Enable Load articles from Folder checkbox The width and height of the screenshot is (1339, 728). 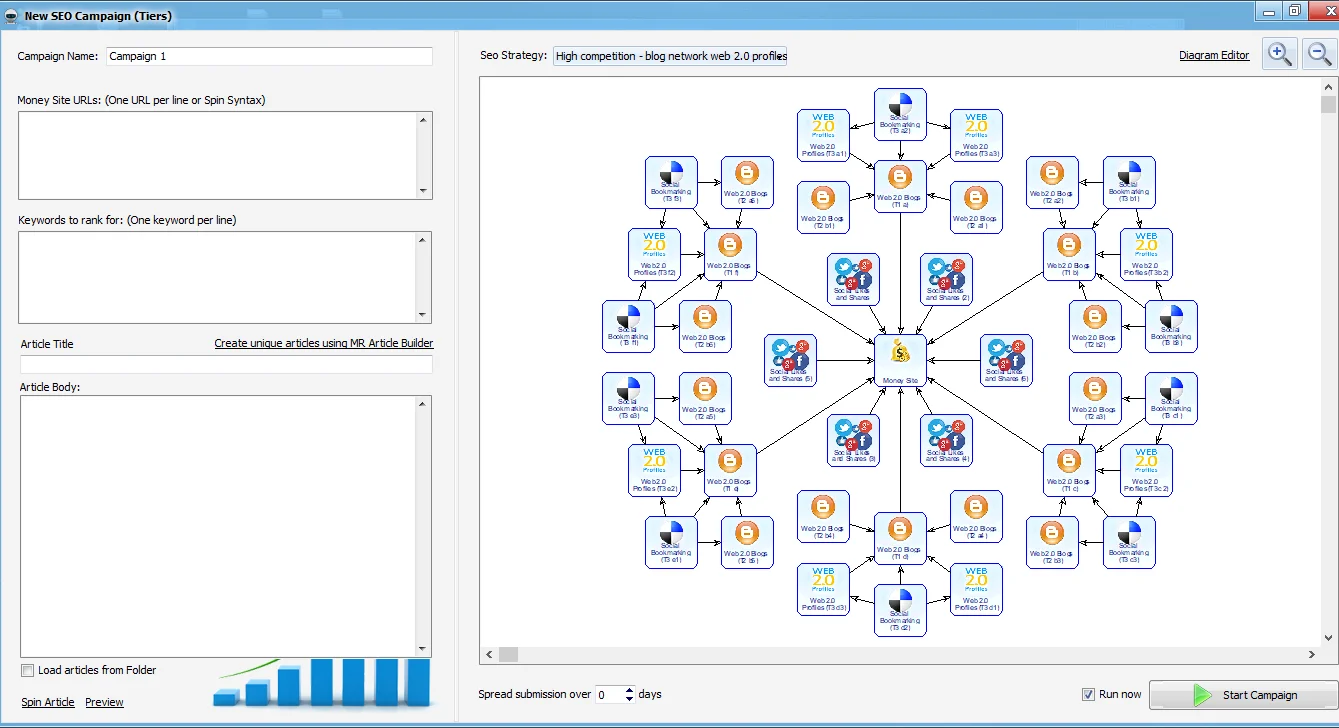28,670
